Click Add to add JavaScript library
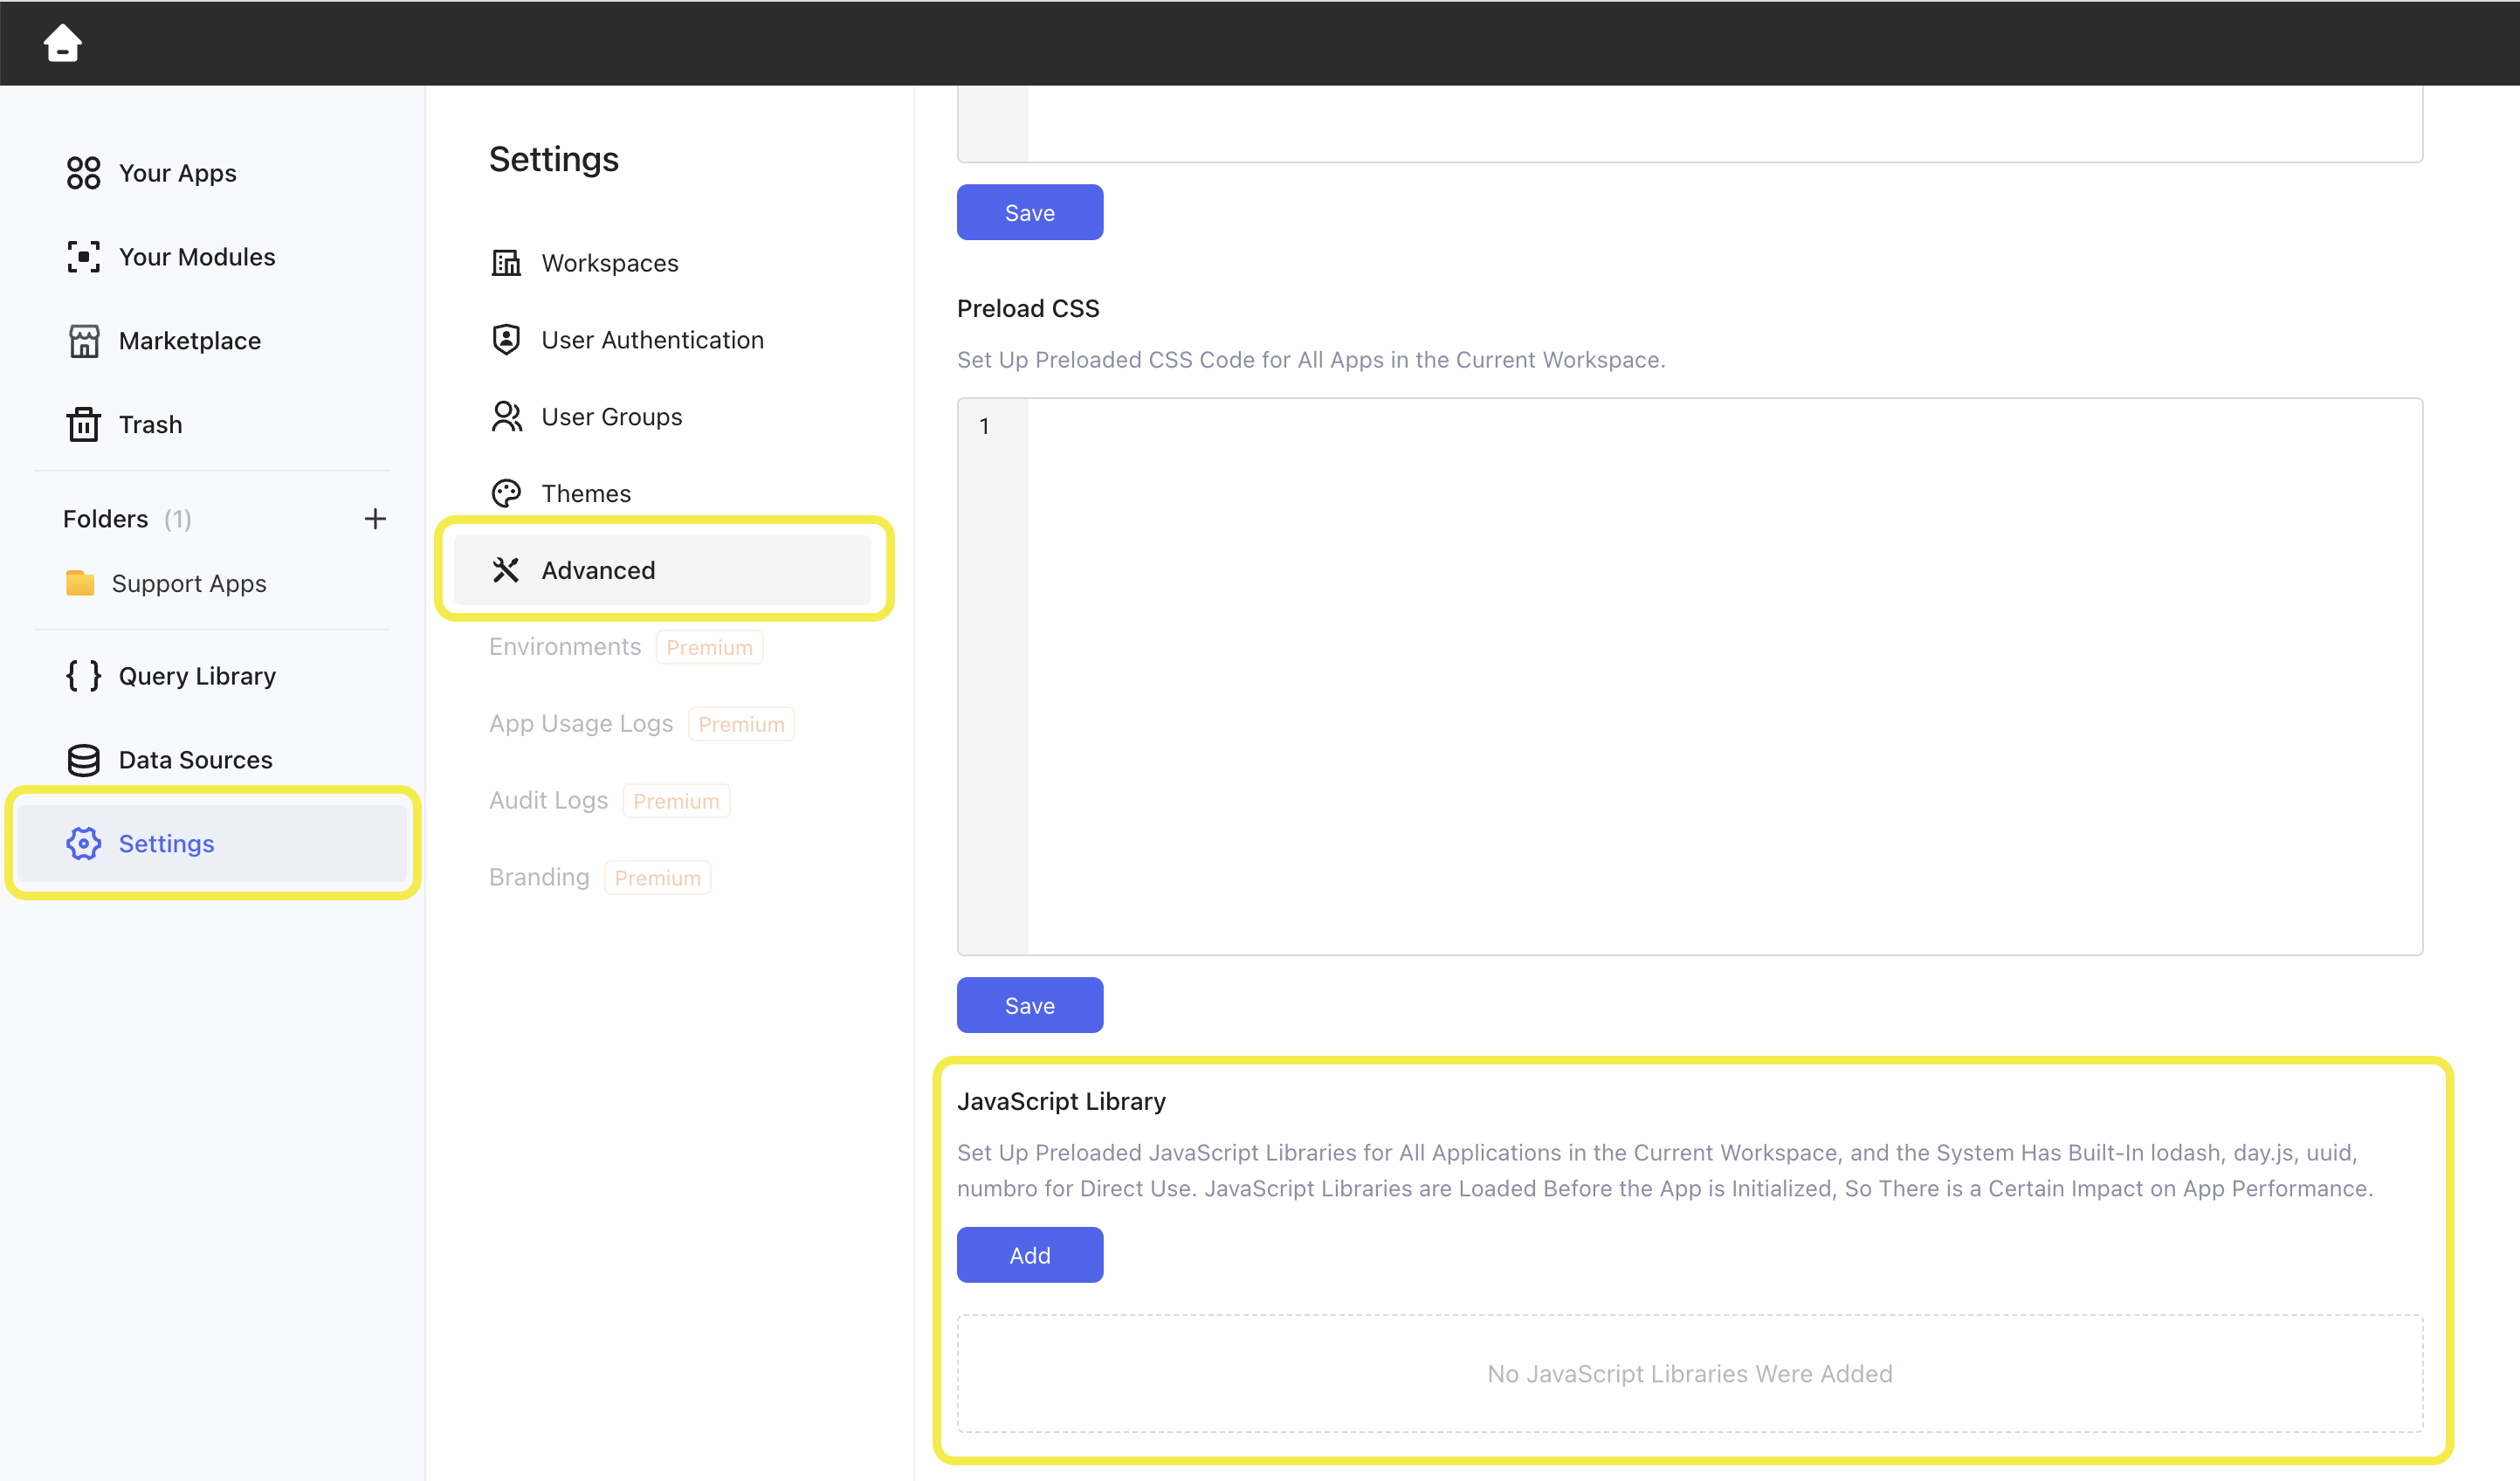2520x1481 pixels. click(x=1029, y=1255)
